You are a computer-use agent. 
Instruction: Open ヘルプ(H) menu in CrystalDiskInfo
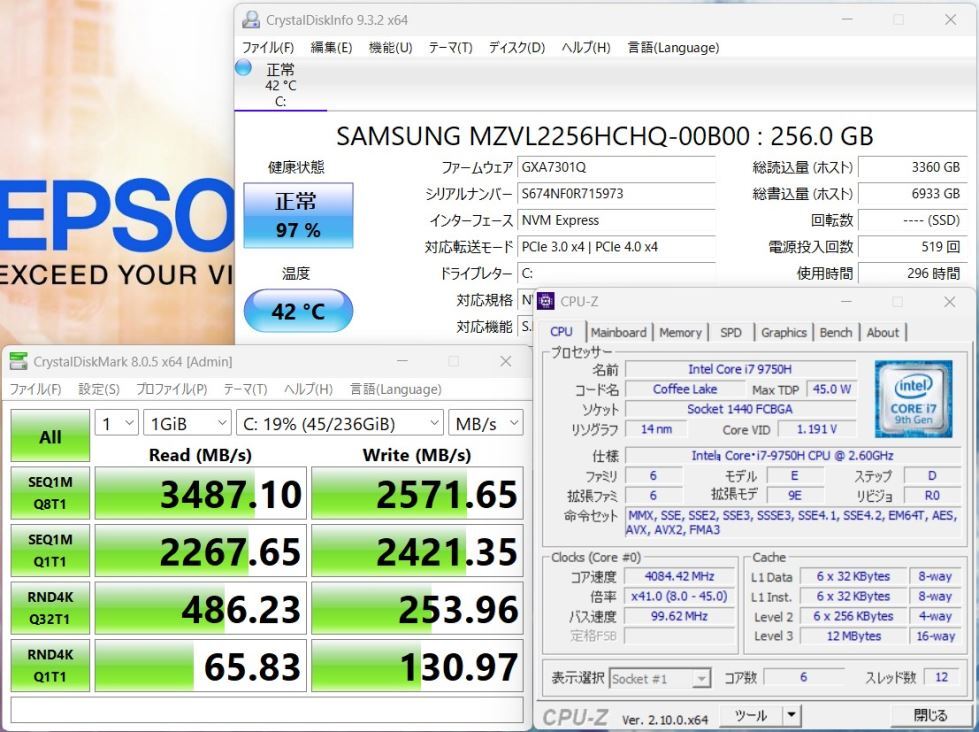click(x=586, y=47)
